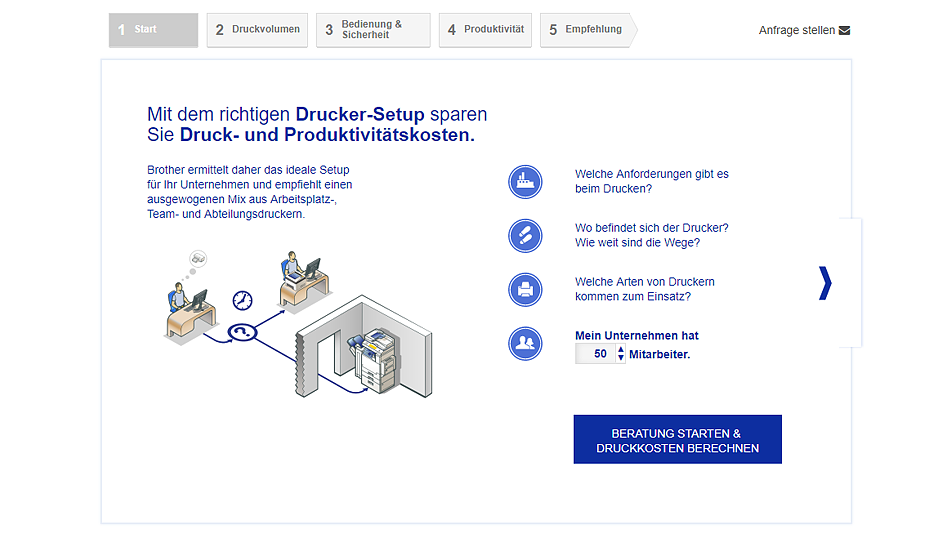Go to the Produktivität step tab
950x534 pixels.
click(x=485, y=30)
